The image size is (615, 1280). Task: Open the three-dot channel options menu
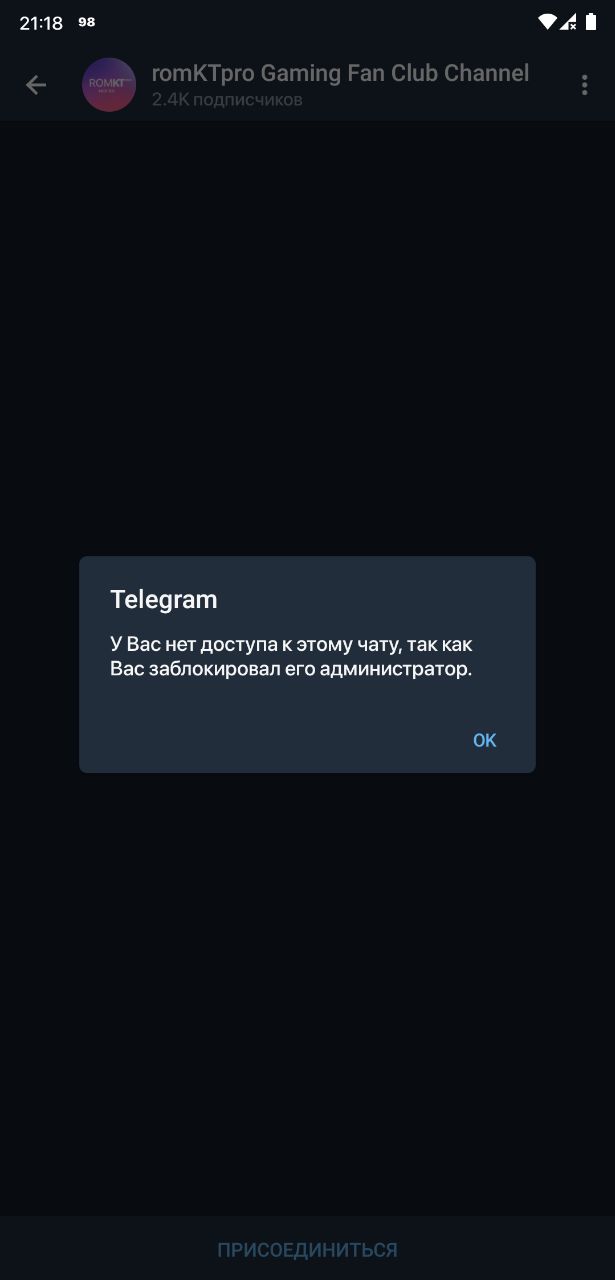(x=584, y=85)
